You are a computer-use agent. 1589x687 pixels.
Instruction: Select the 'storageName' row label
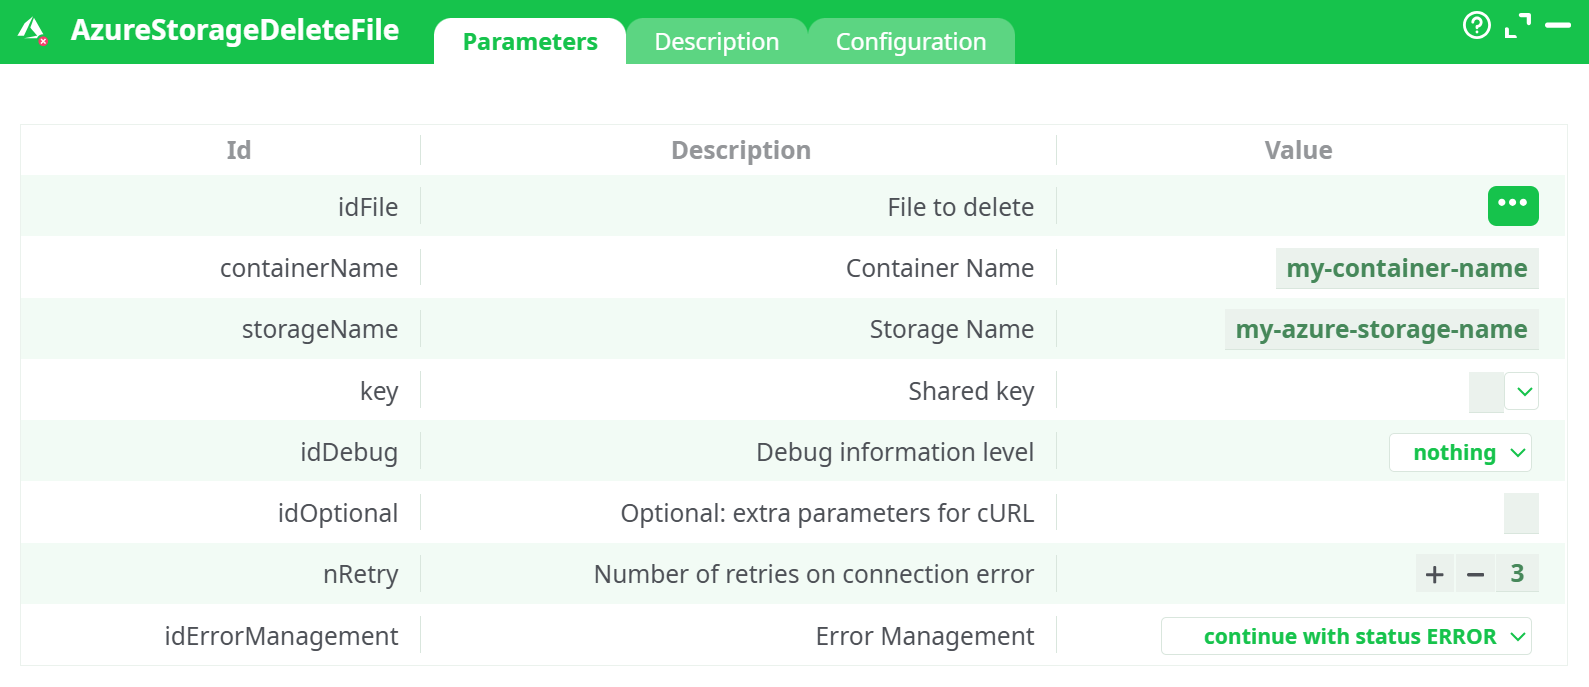click(320, 329)
